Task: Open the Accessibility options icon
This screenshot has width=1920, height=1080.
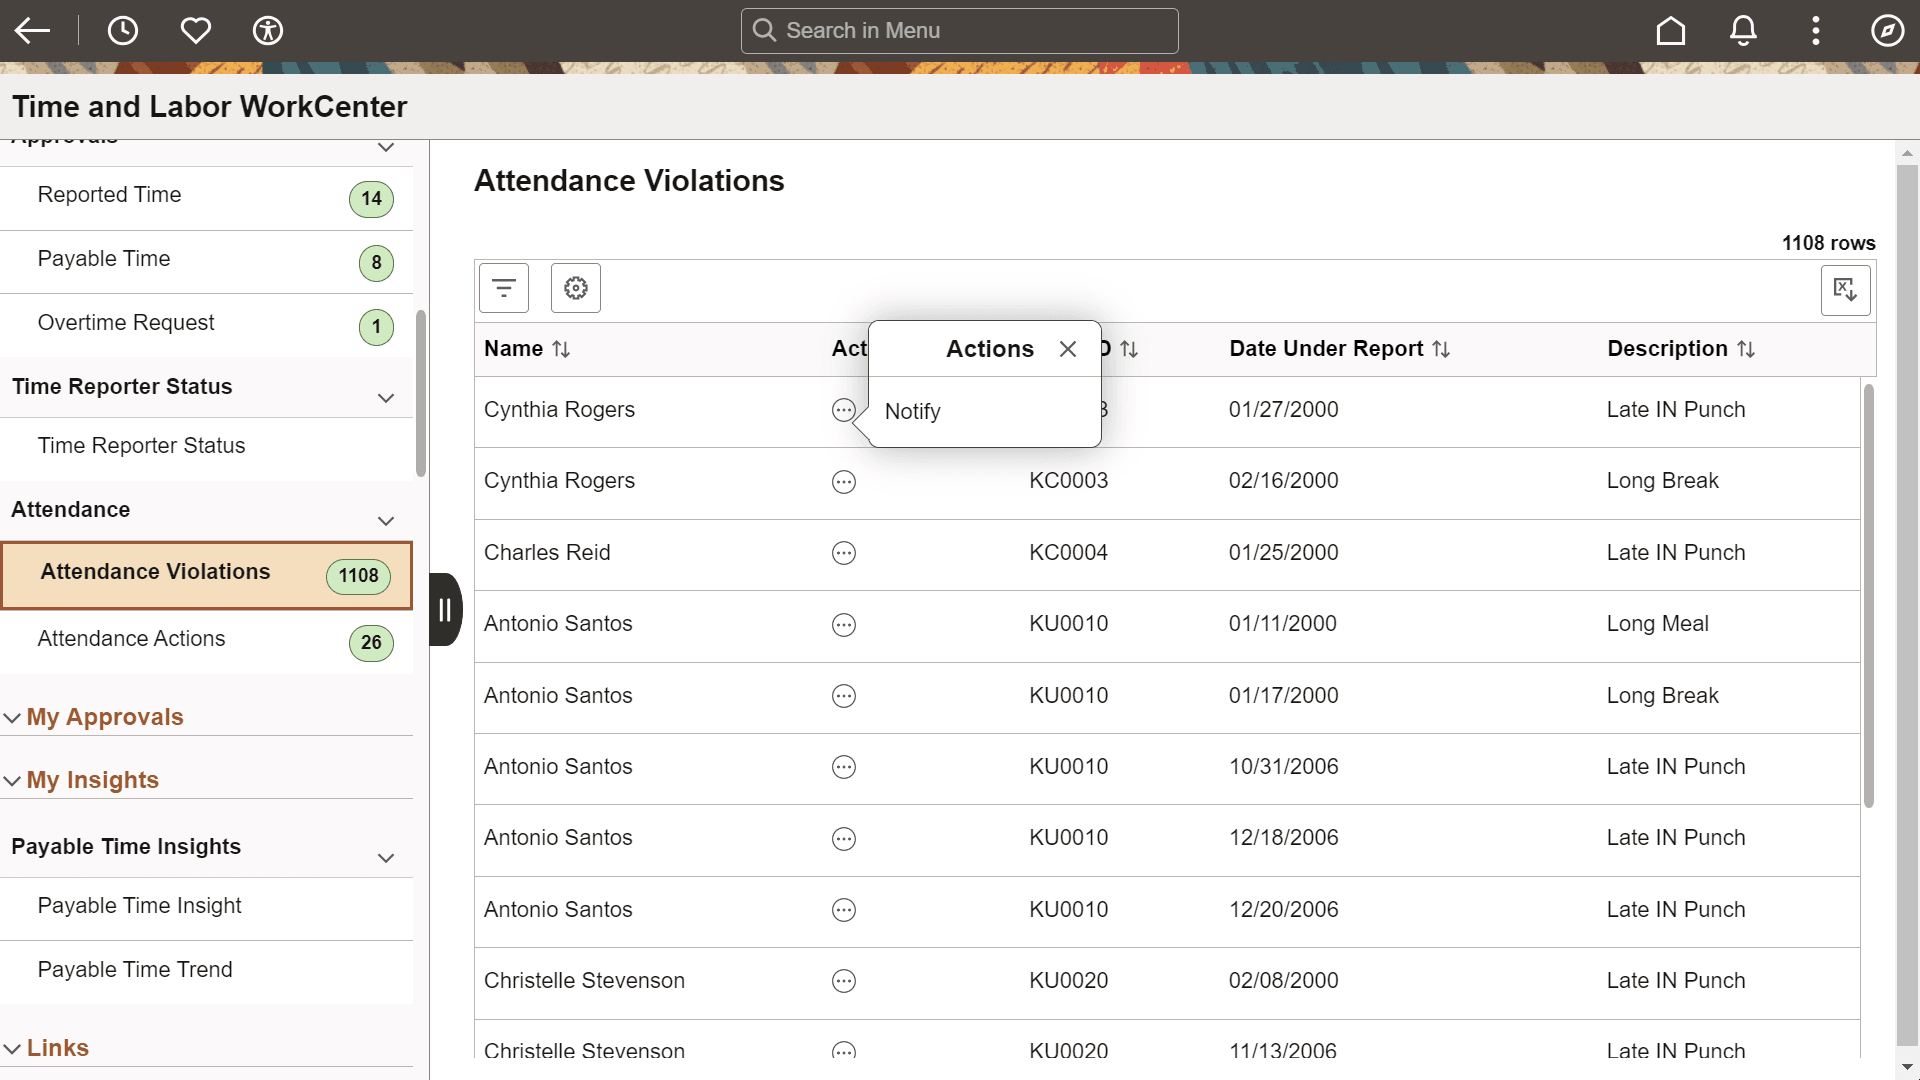Action: pos(268,30)
